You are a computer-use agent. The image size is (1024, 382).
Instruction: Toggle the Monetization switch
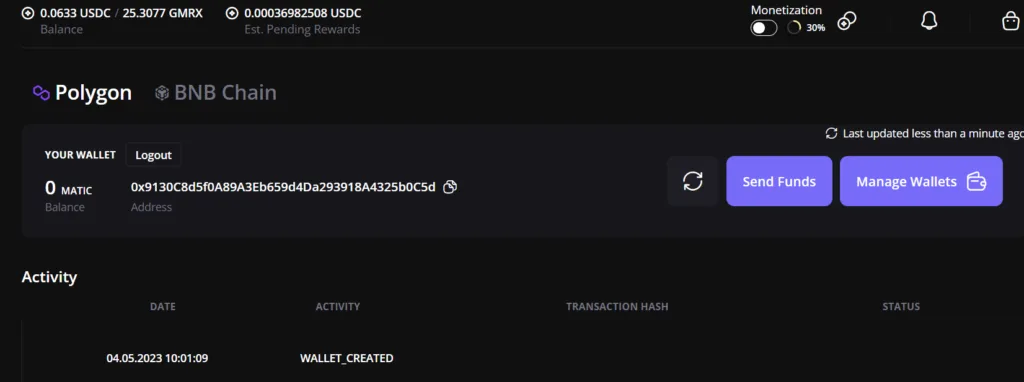[x=763, y=28]
